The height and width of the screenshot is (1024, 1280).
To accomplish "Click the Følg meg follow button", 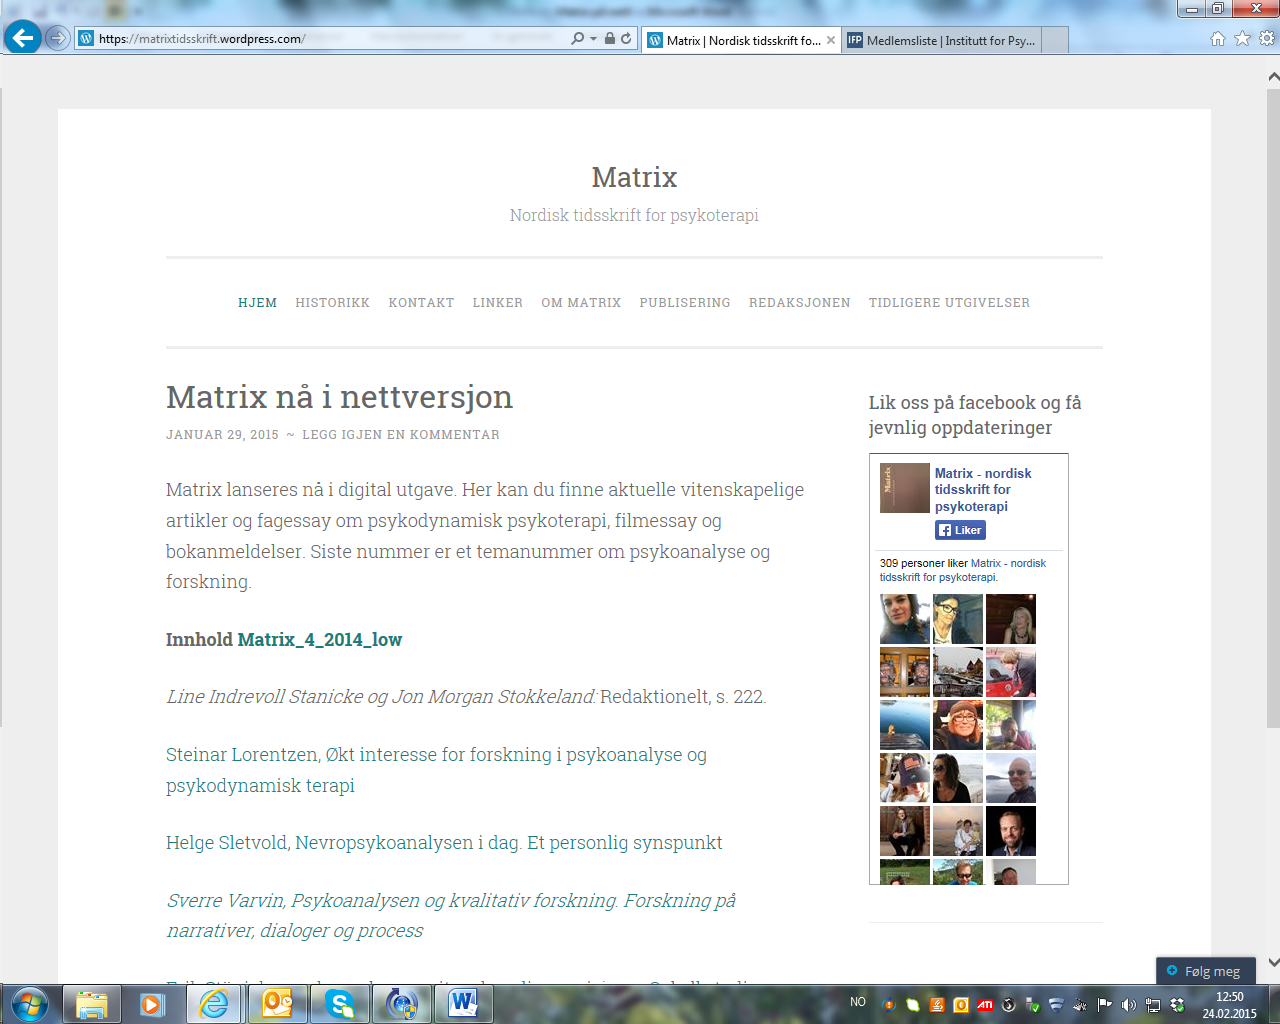I will pos(1204,971).
